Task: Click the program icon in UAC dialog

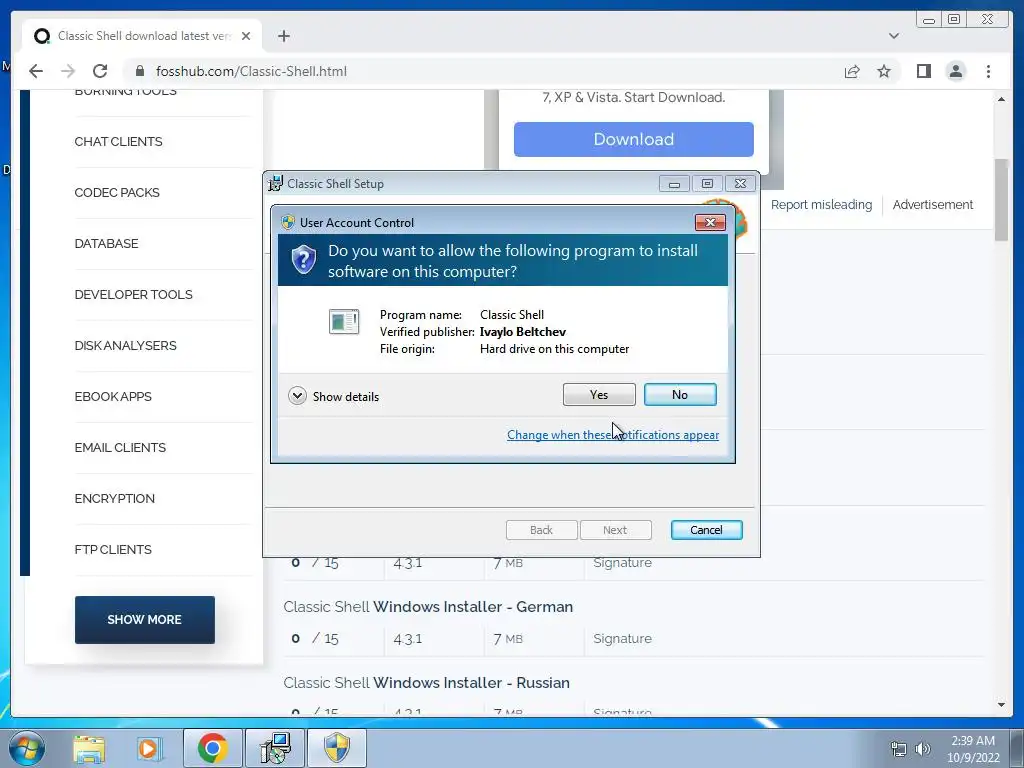Action: [344, 321]
